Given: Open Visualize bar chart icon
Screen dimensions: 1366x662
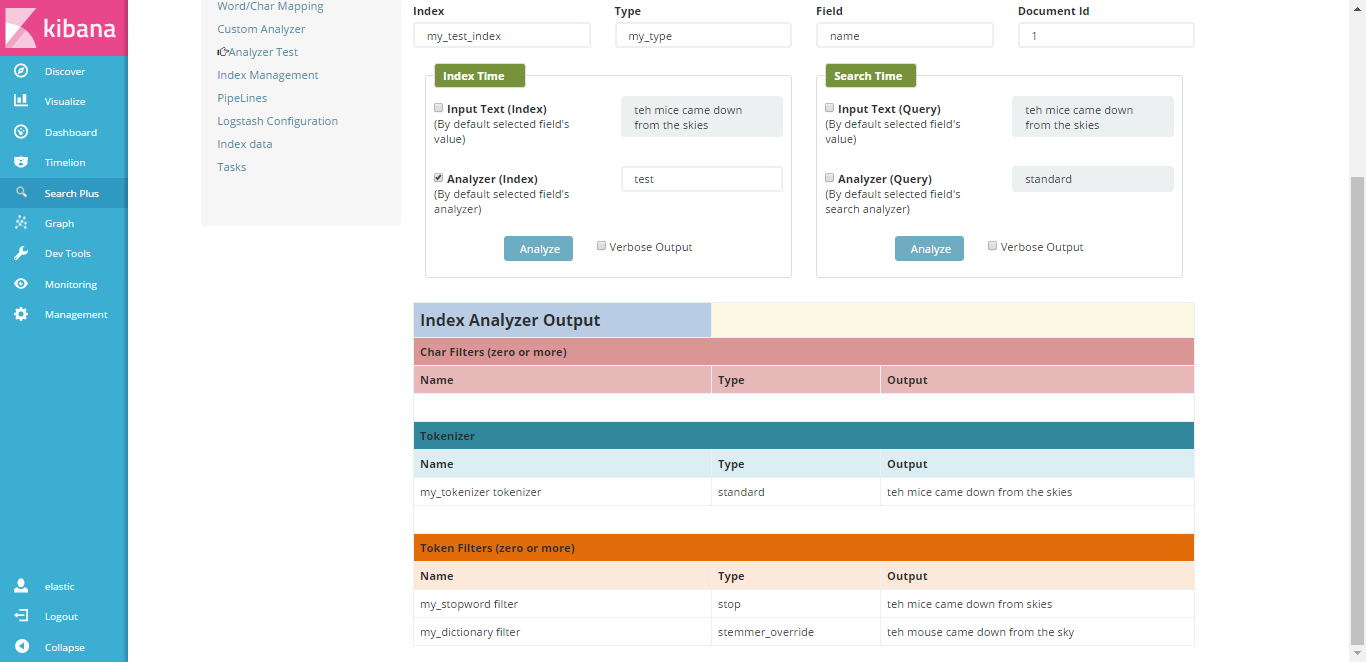Looking at the screenshot, I should tap(21, 101).
